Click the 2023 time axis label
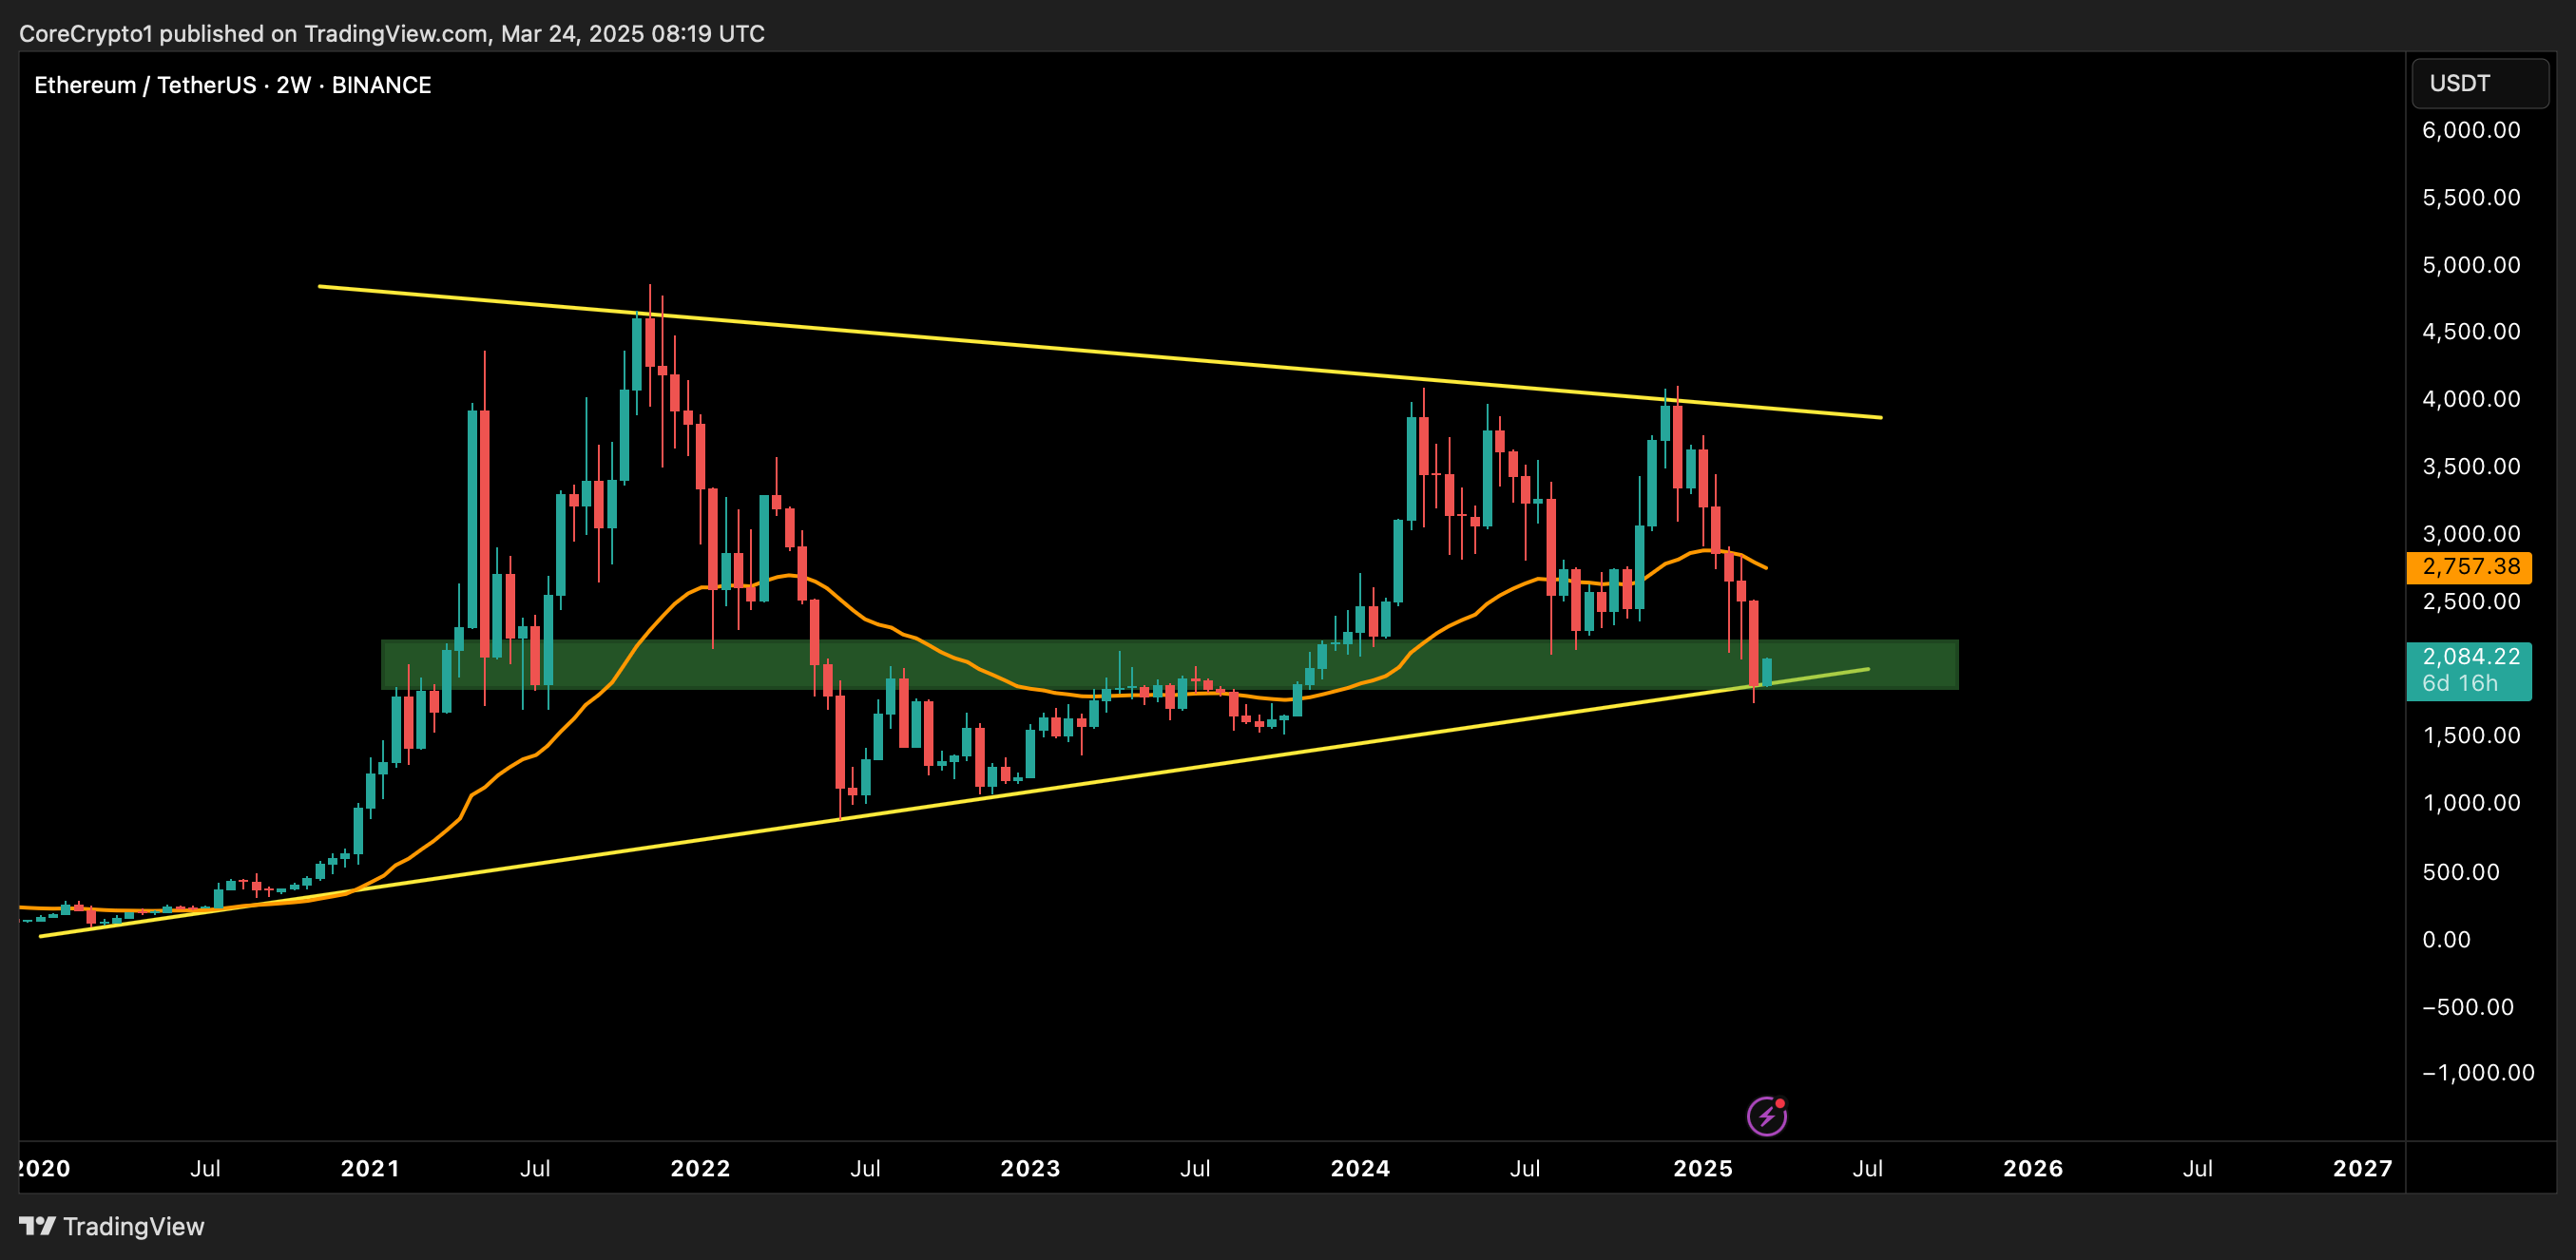This screenshot has width=2576, height=1260. (x=1030, y=1168)
